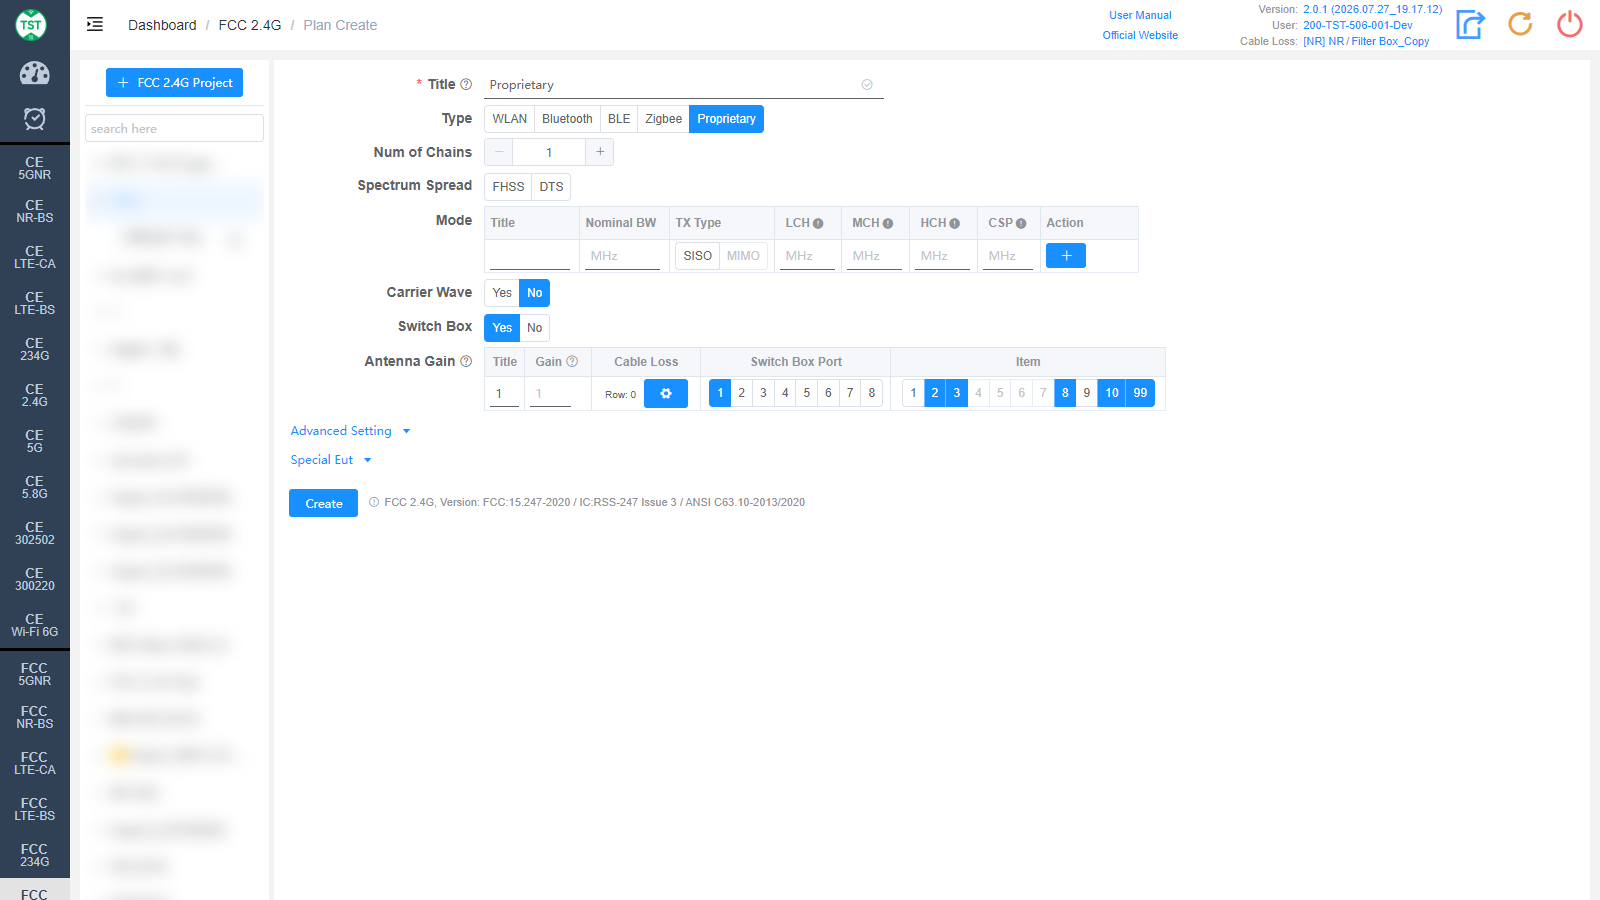Set Switch Box to No
Viewport: 1600px width, 900px height.
[x=535, y=328]
